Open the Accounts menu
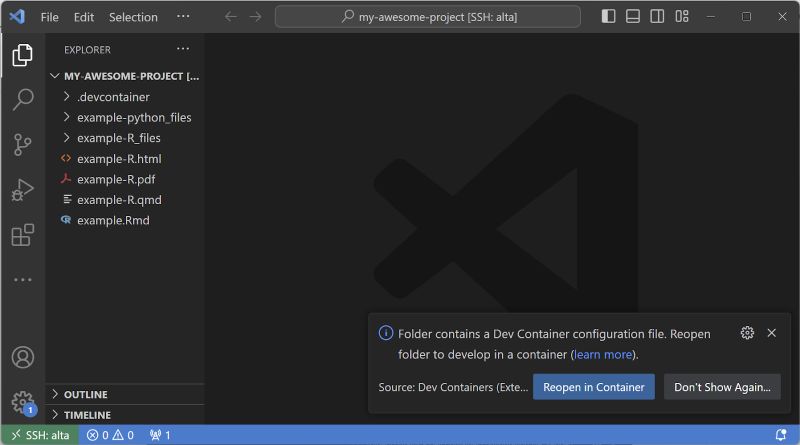800x445 pixels. click(22, 357)
